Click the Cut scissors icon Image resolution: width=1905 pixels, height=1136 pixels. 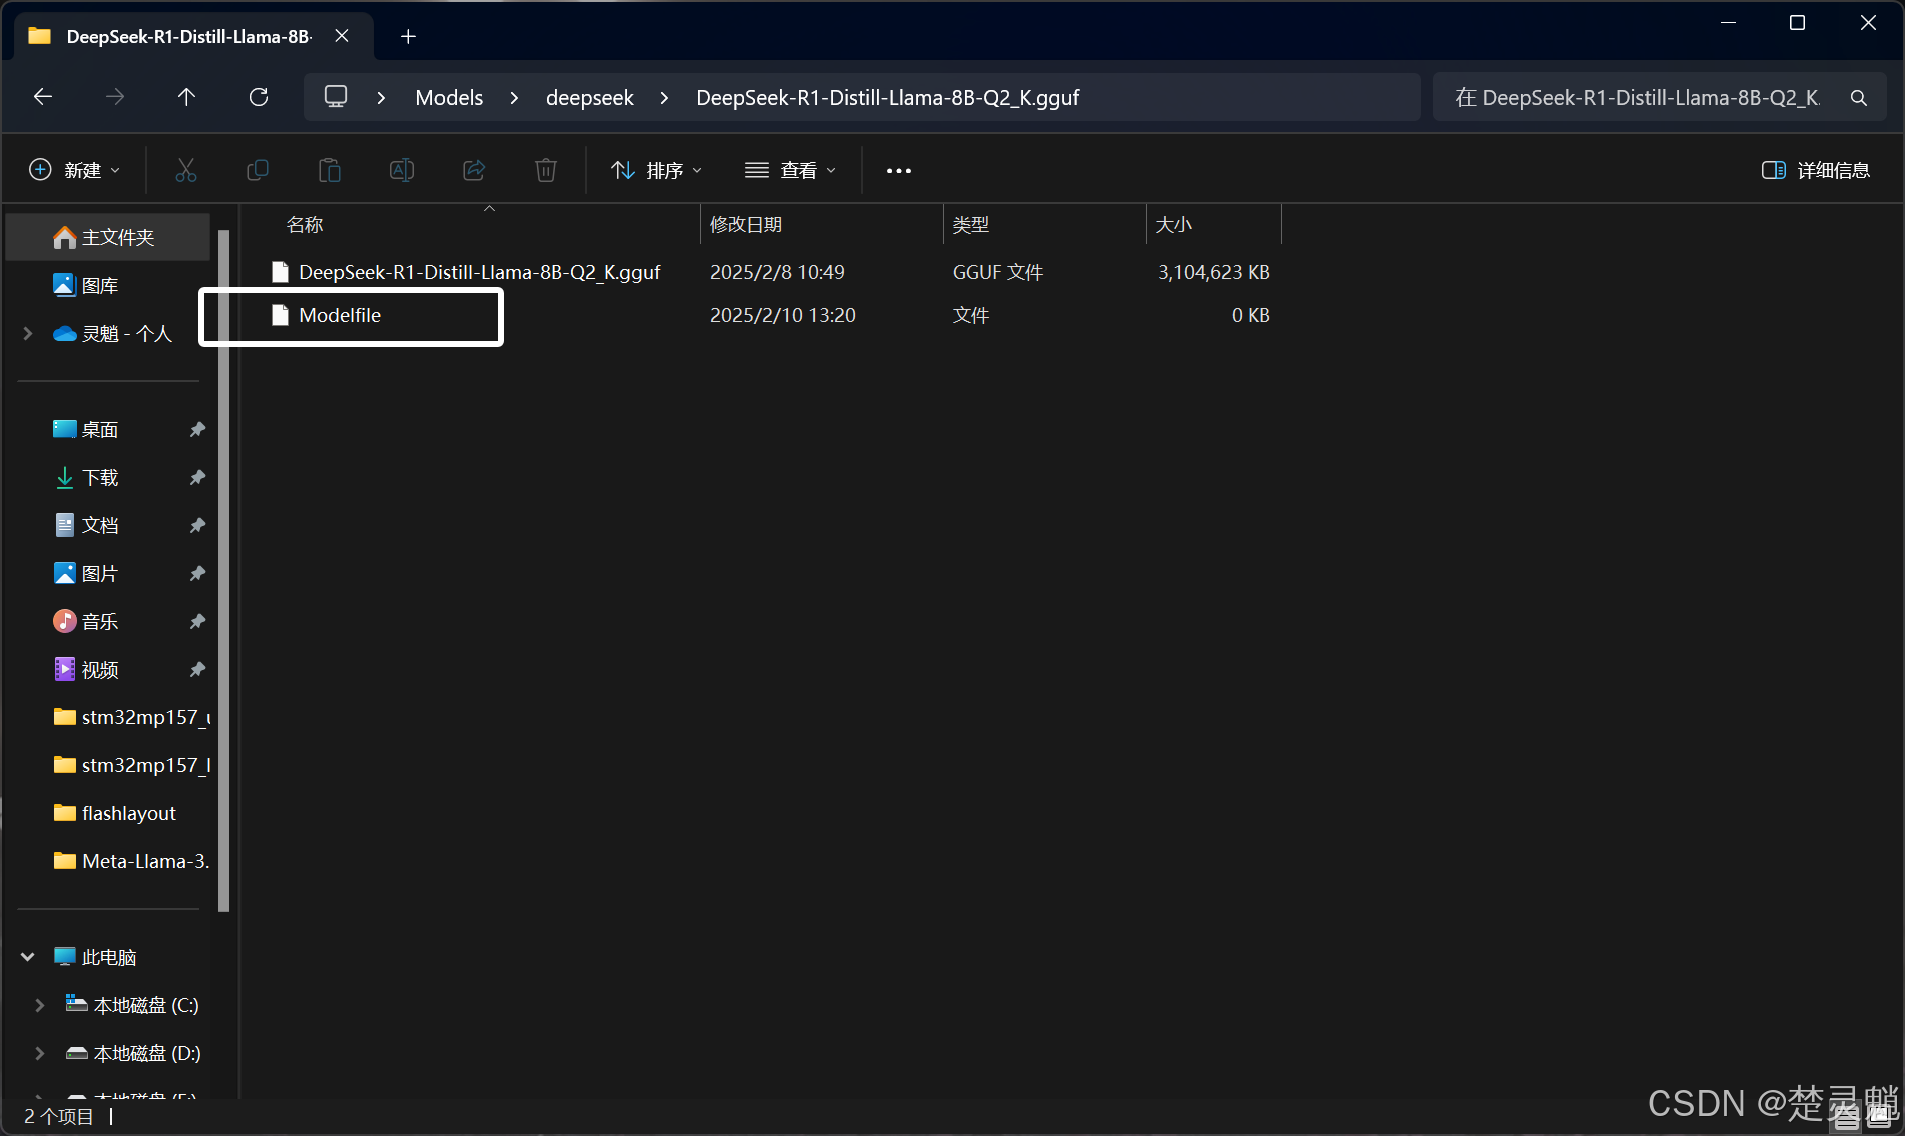pos(186,170)
